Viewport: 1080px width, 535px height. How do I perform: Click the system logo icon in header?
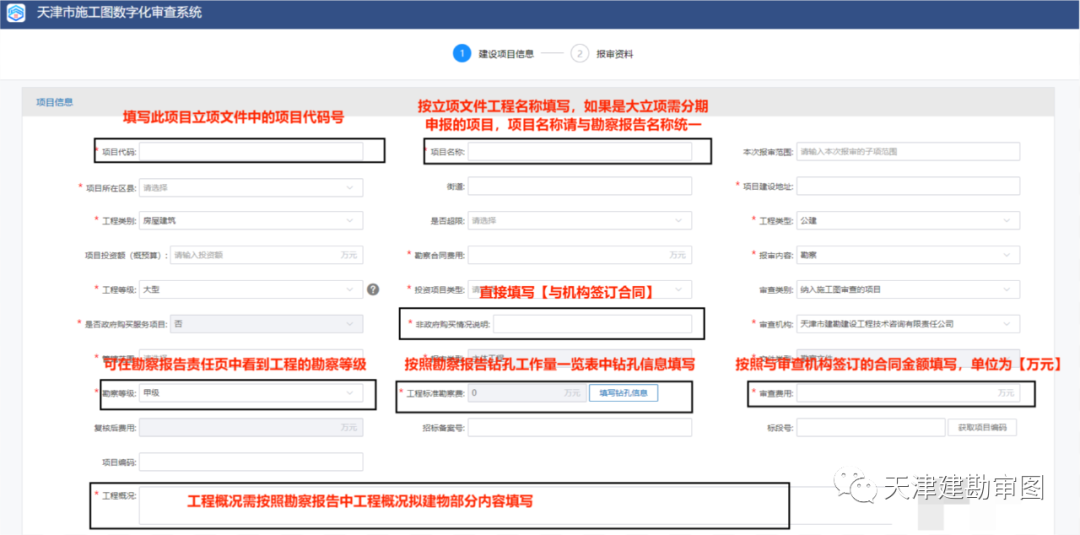coord(16,14)
